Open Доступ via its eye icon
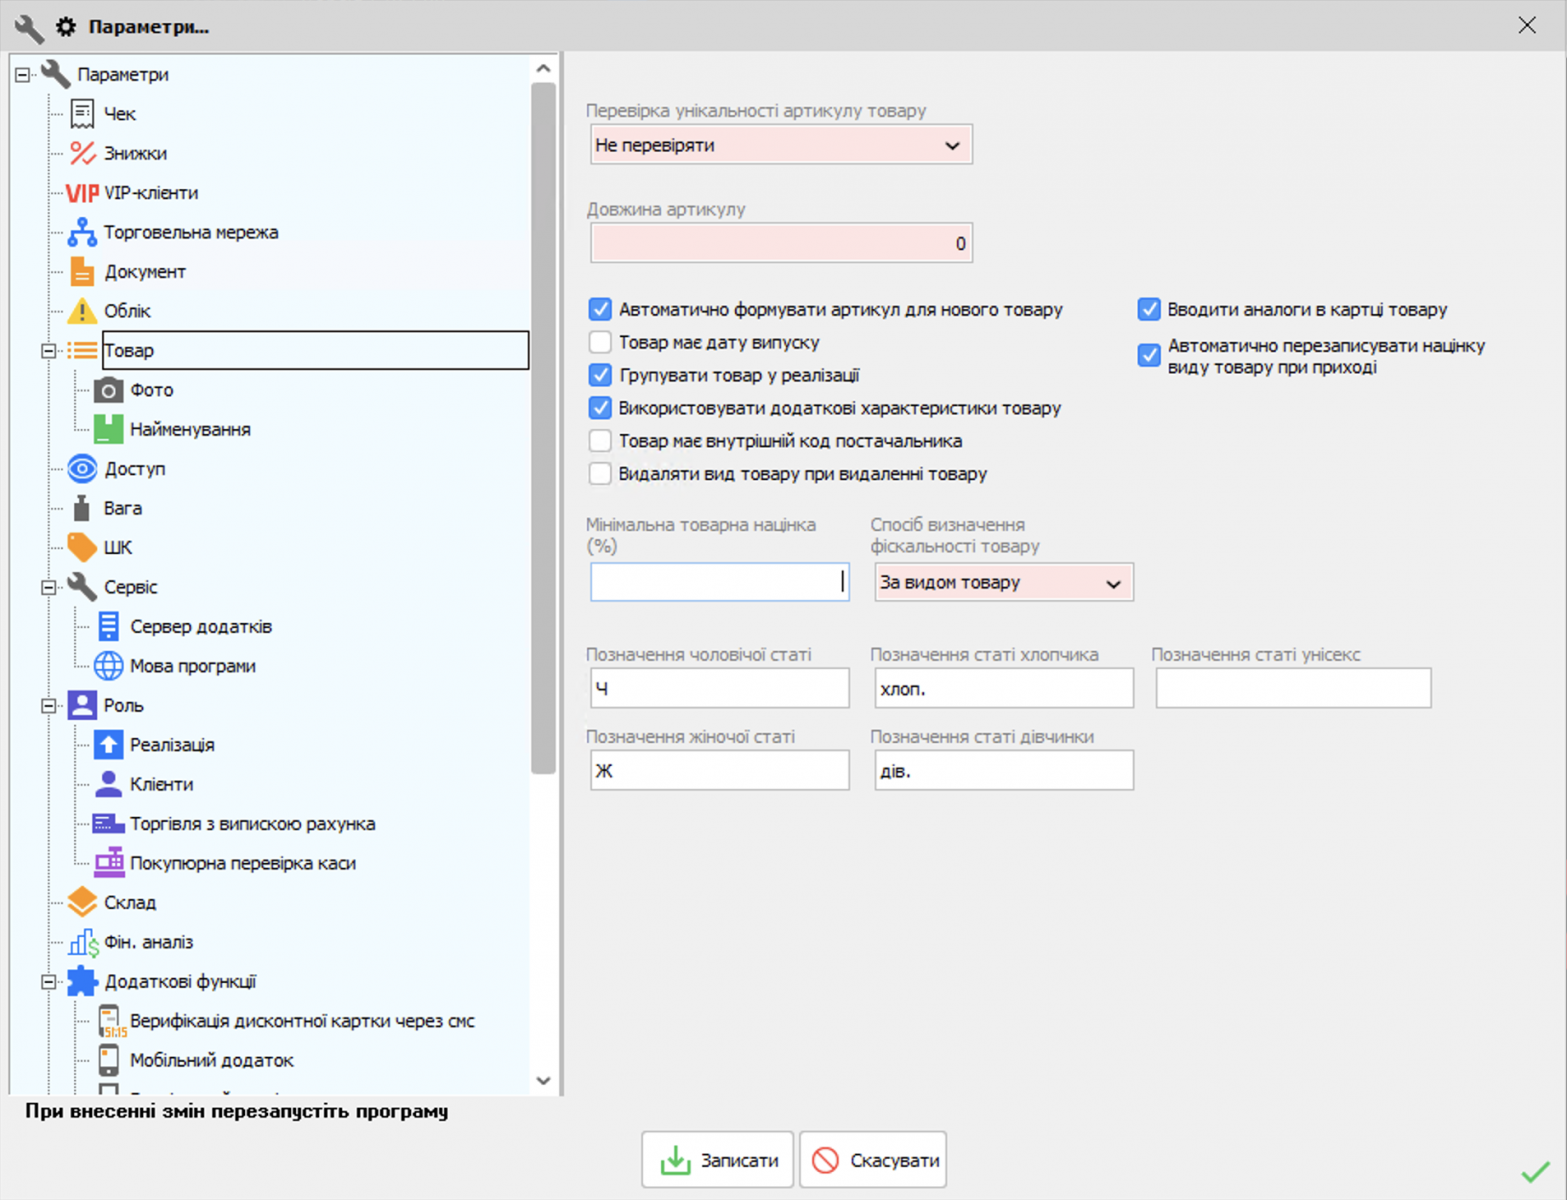The width and height of the screenshot is (1567, 1200). point(82,469)
